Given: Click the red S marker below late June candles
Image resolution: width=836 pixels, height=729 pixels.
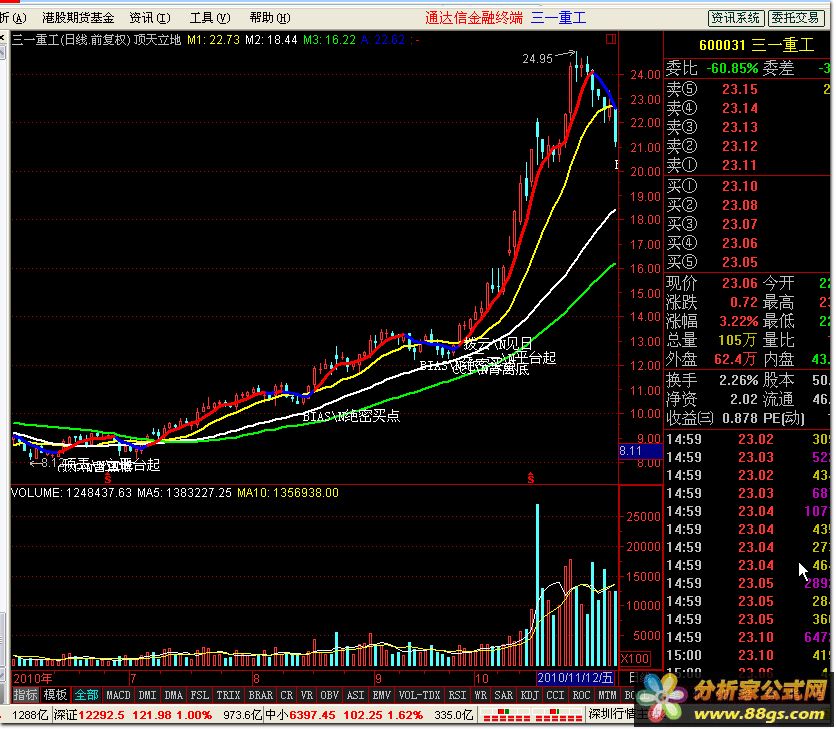Looking at the screenshot, I should point(108,478).
